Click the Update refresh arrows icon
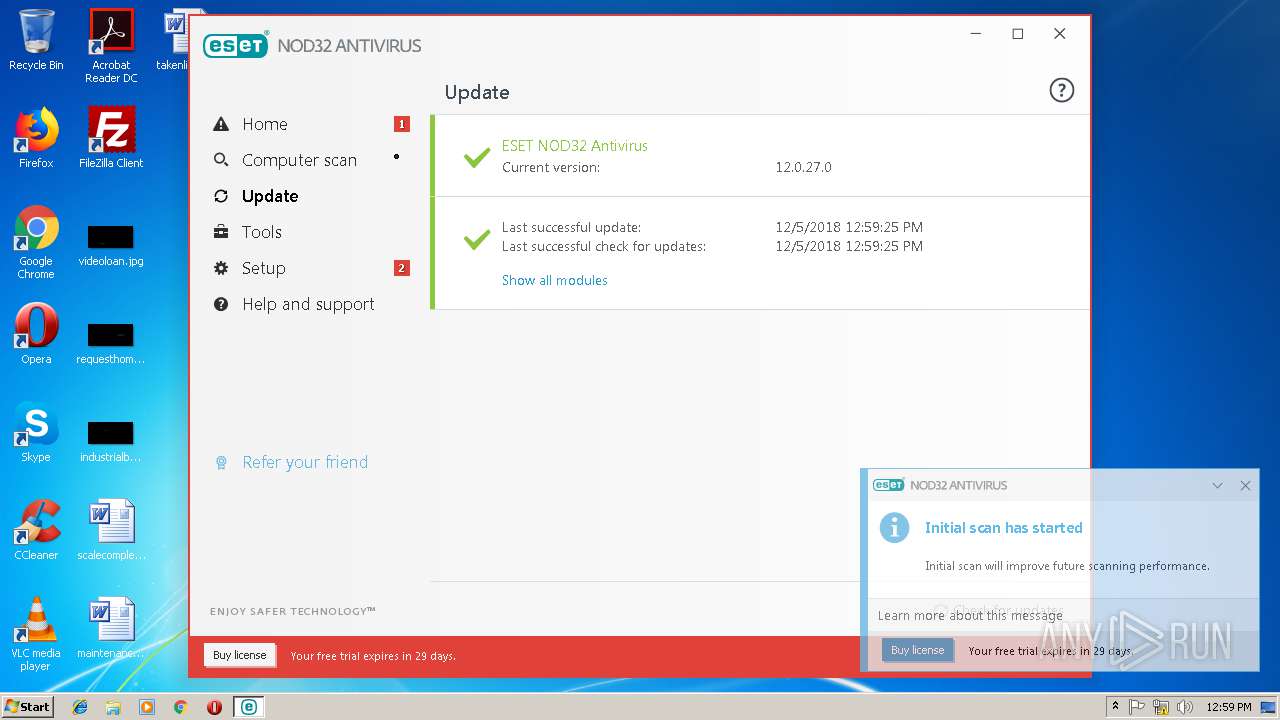 [221, 196]
